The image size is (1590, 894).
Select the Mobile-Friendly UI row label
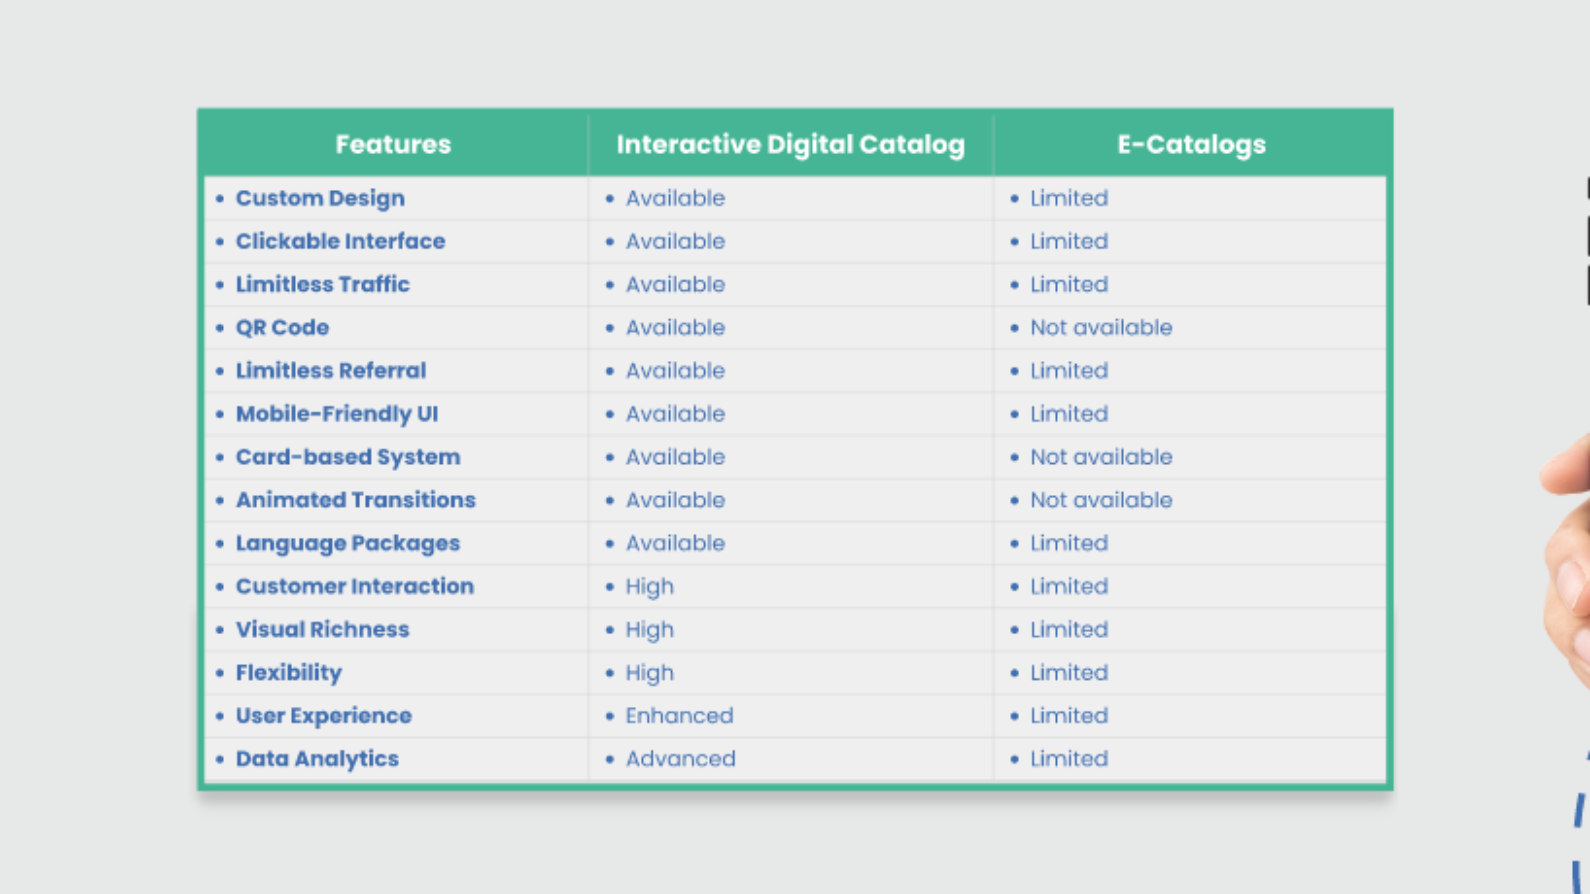pos(336,413)
